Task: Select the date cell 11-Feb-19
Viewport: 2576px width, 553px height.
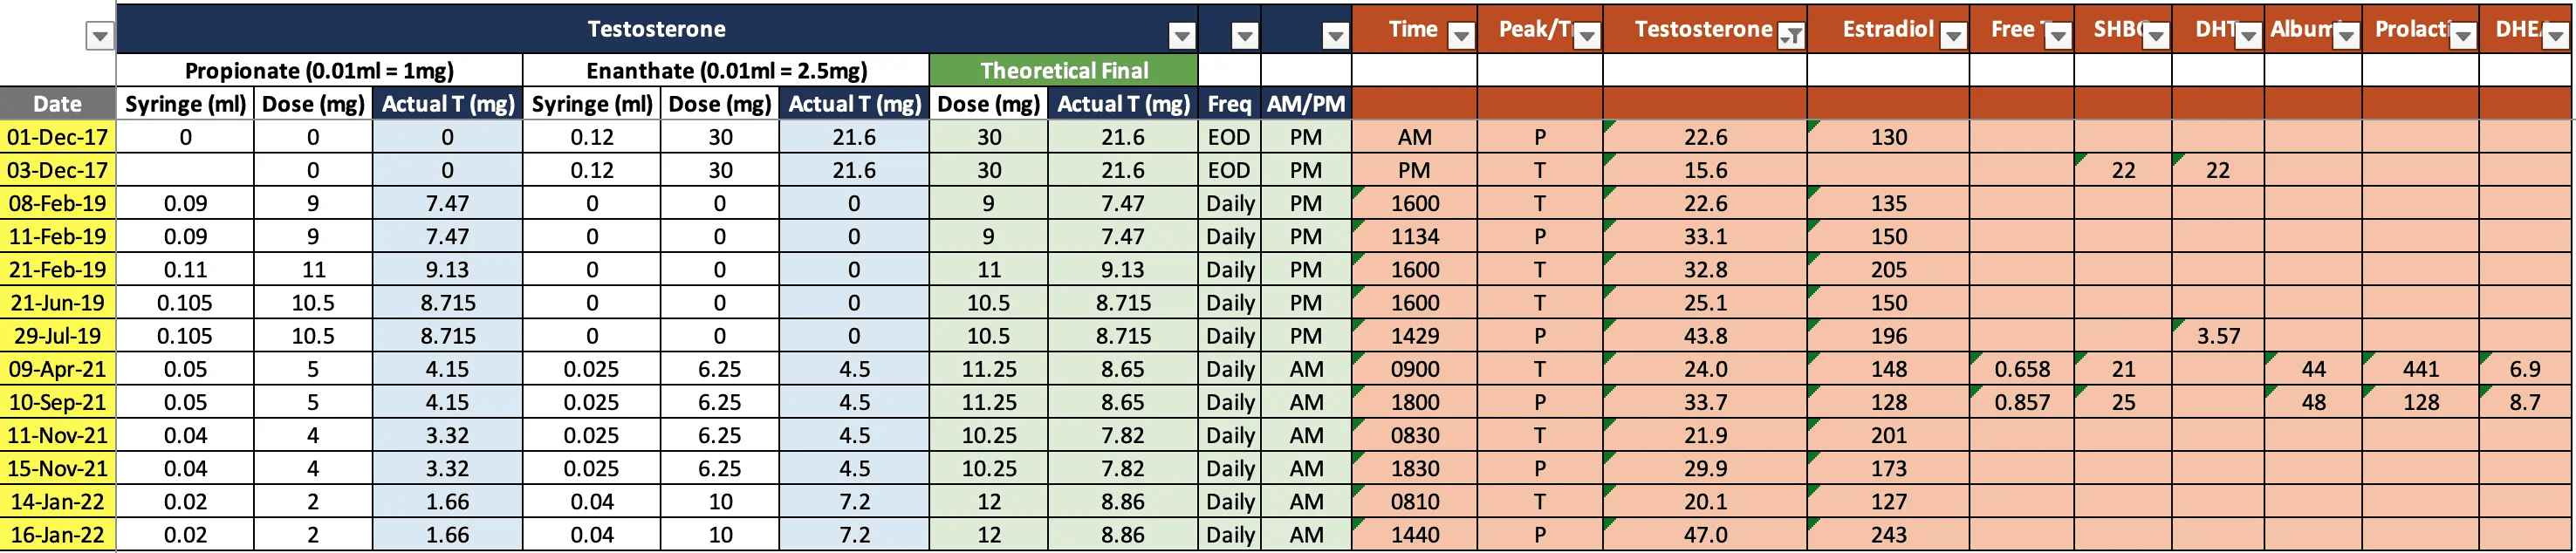Action: coord(58,236)
